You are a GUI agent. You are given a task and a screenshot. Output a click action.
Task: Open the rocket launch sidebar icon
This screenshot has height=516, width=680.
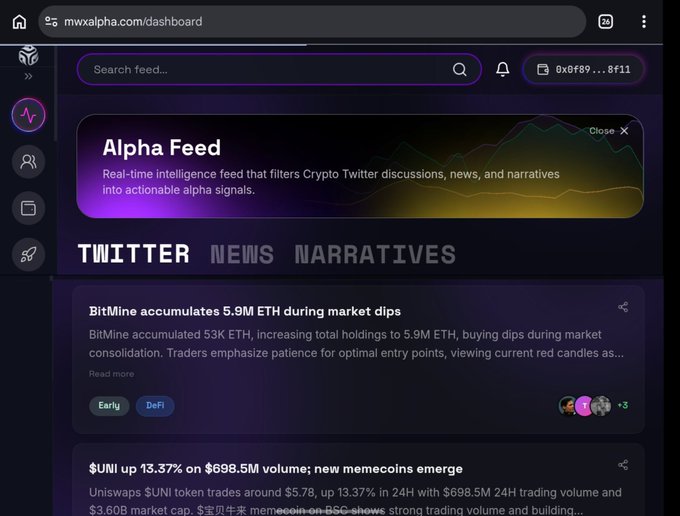tap(28, 255)
